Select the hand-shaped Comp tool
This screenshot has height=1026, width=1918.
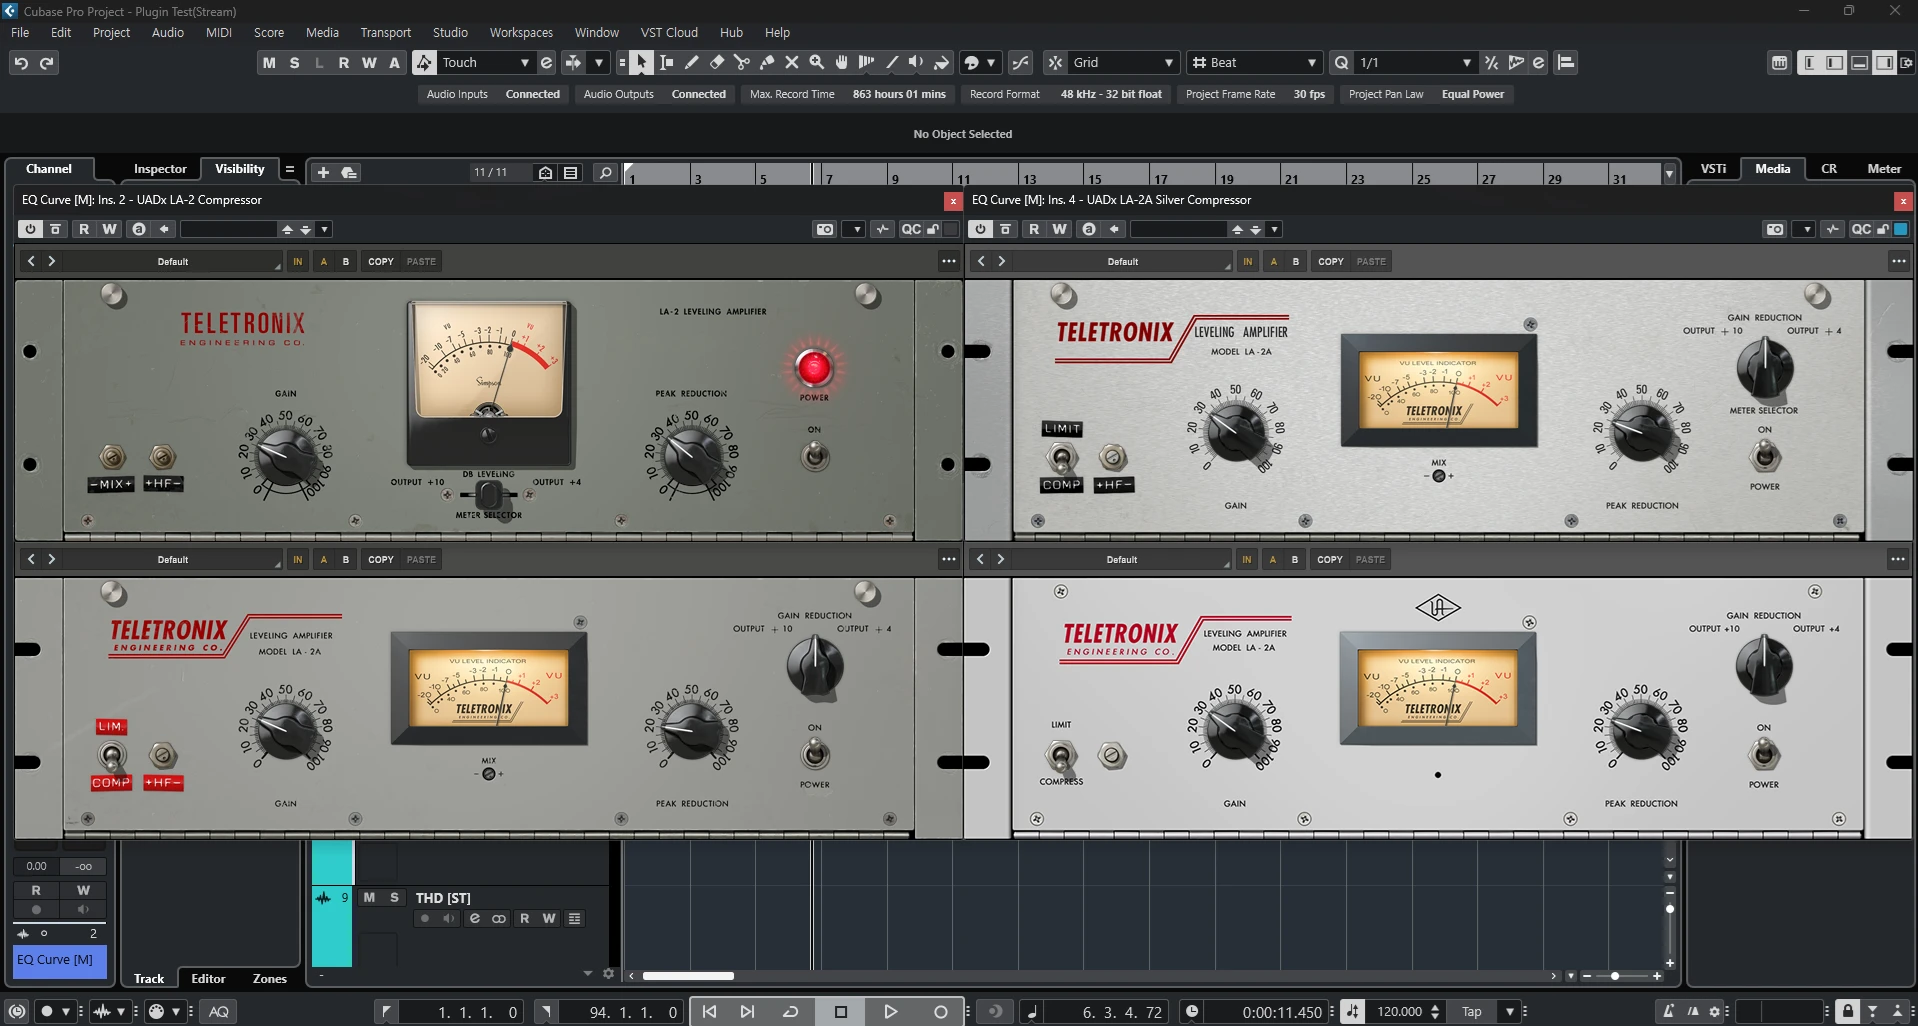point(841,62)
